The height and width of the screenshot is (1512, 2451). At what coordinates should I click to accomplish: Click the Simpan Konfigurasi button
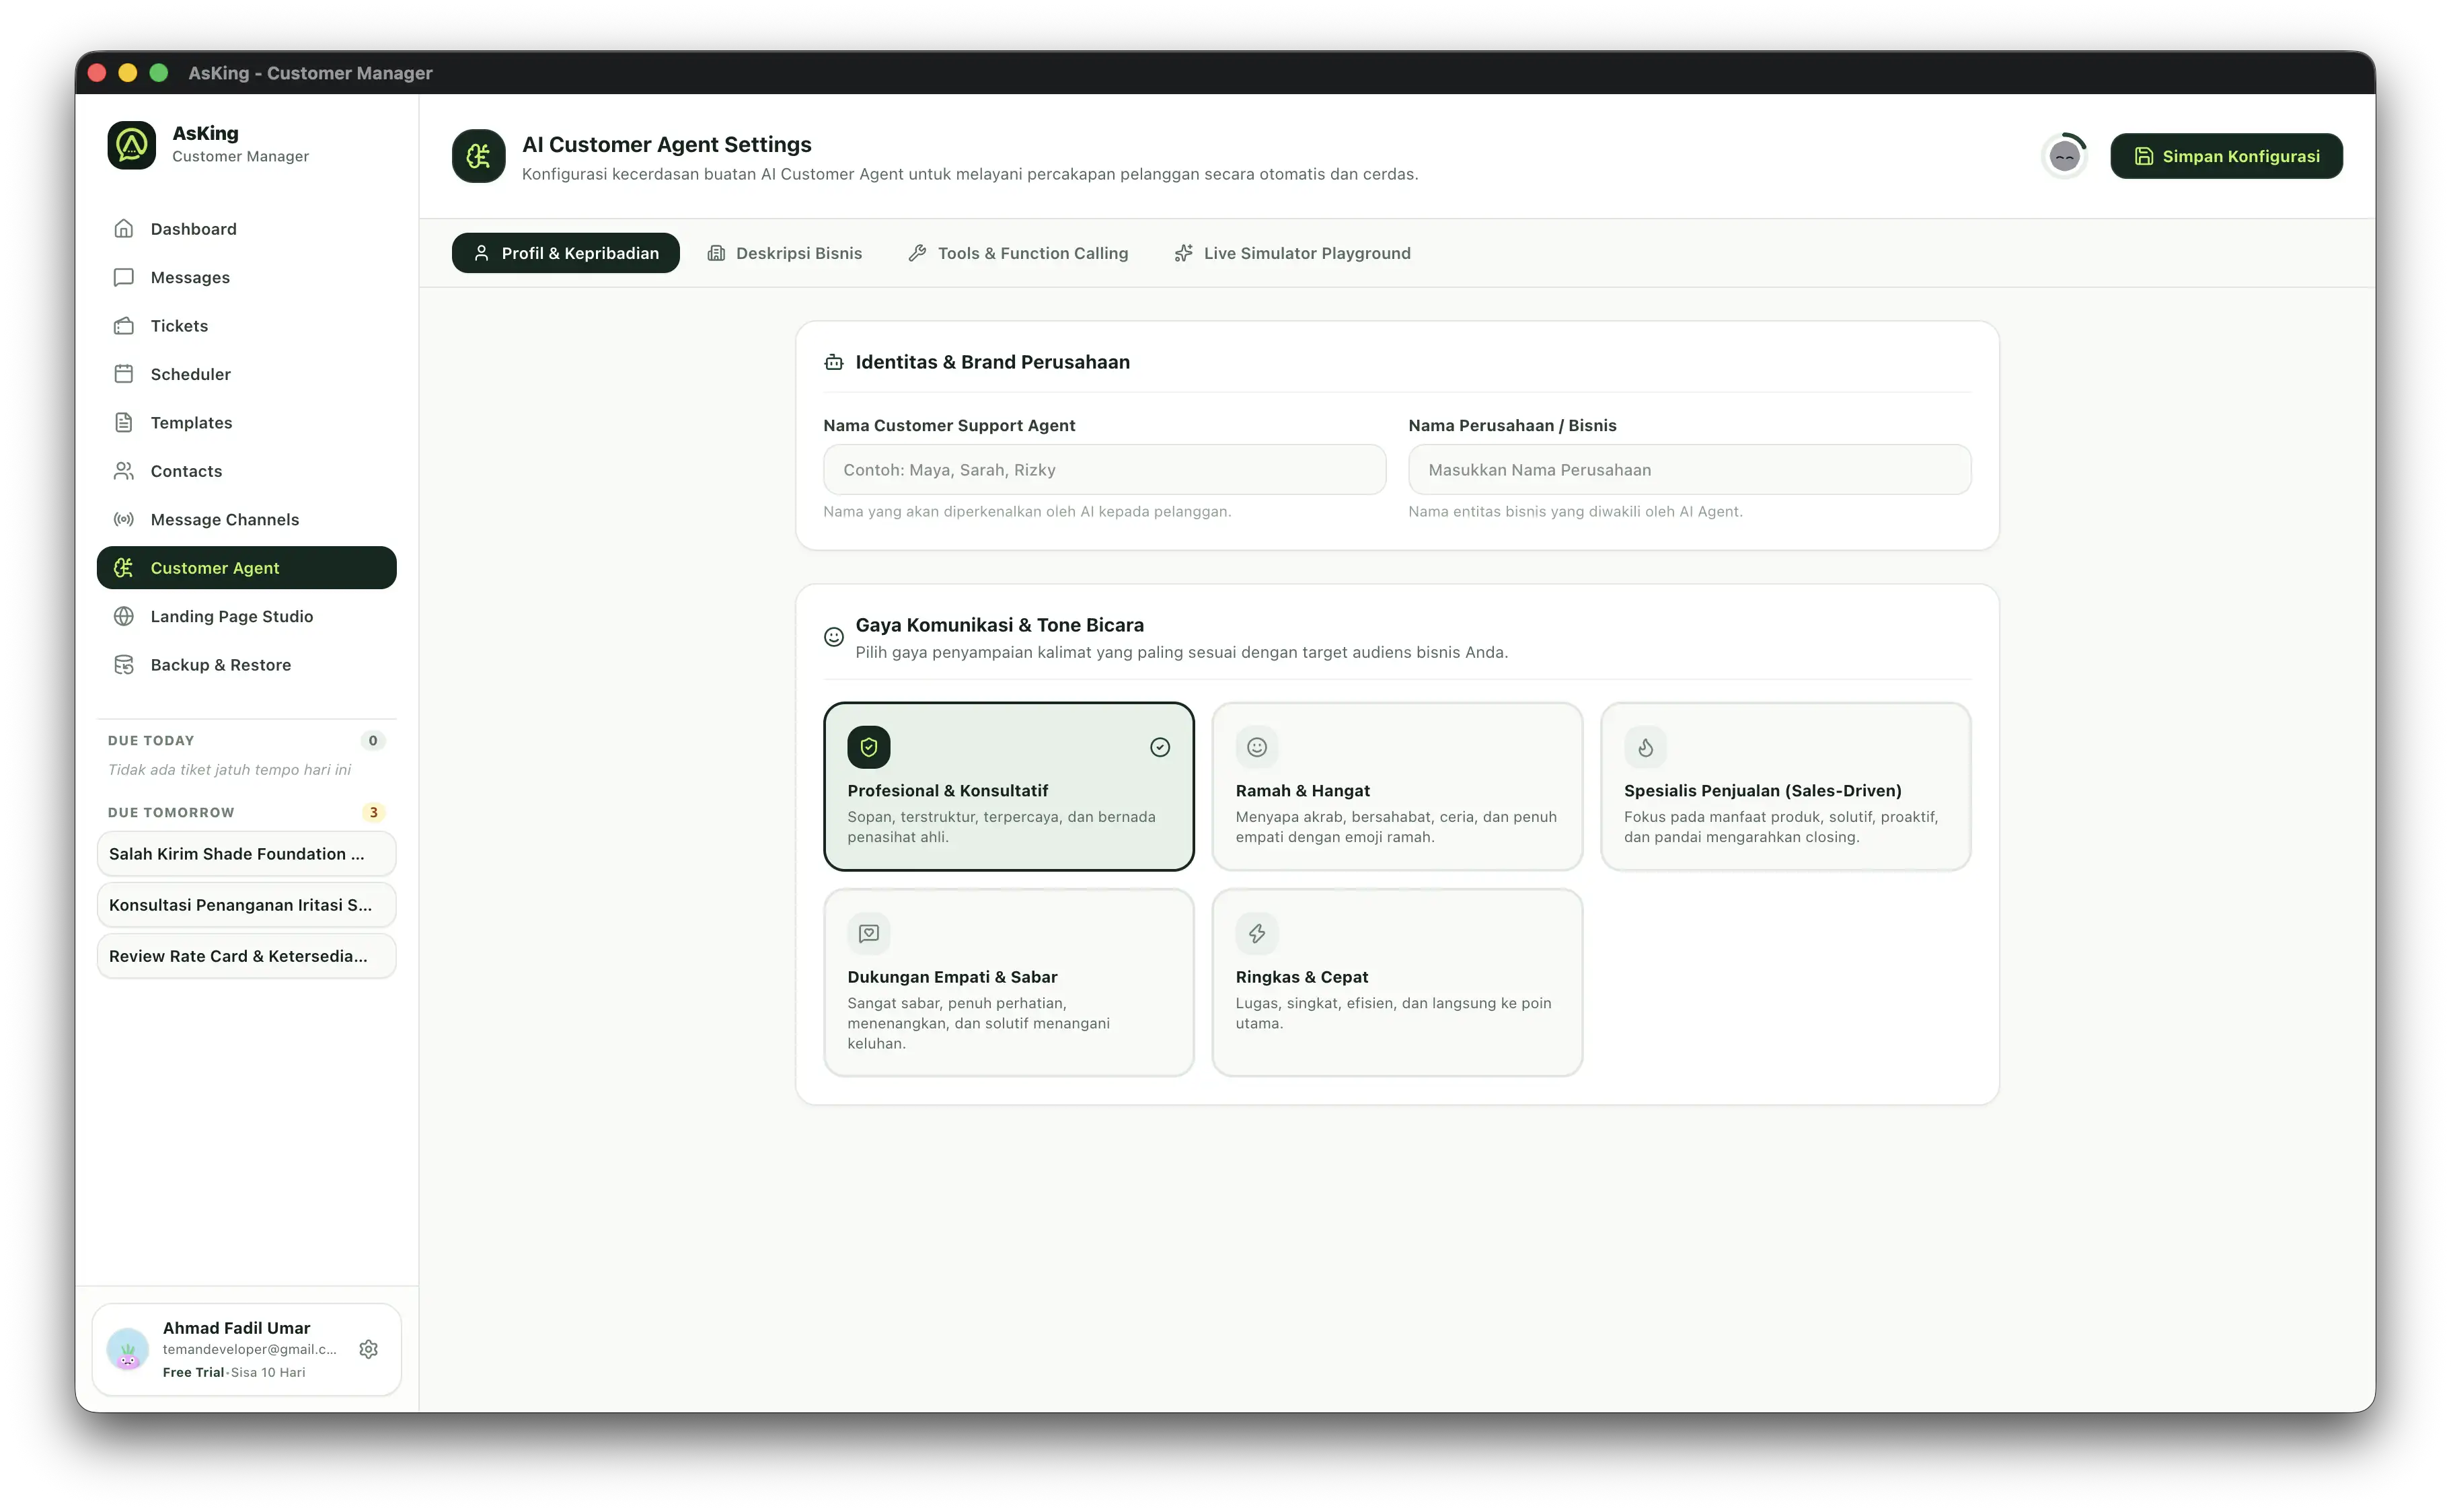click(x=2226, y=156)
